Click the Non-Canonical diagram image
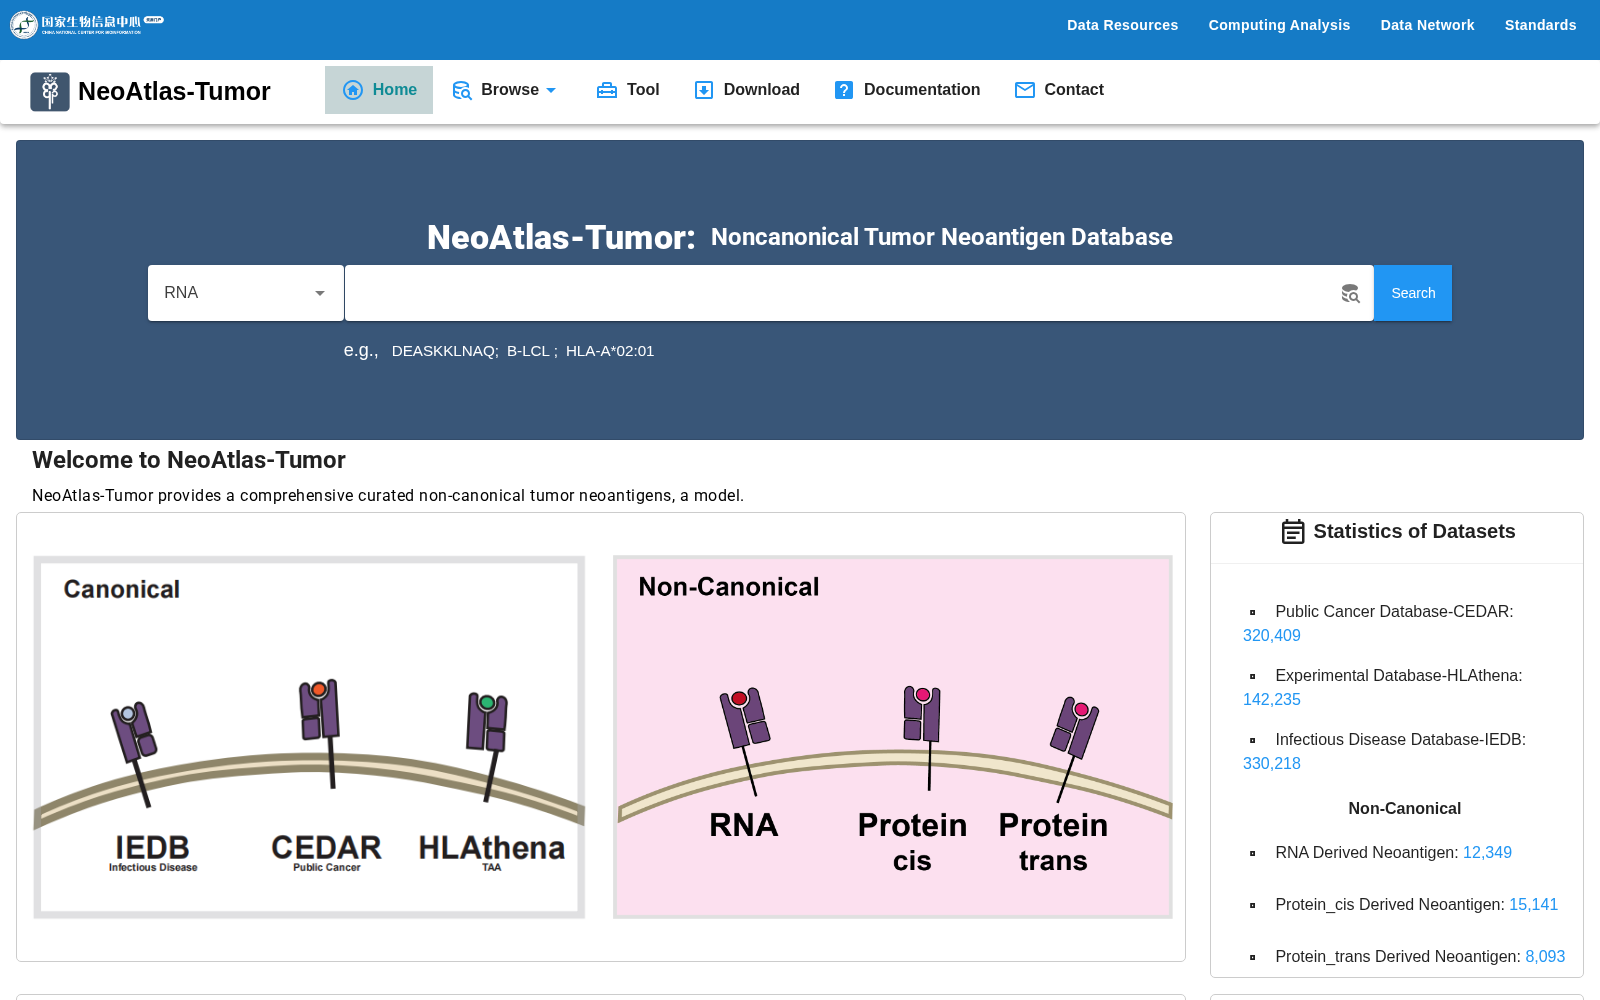The height and width of the screenshot is (1000, 1600). tap(893, 737)
